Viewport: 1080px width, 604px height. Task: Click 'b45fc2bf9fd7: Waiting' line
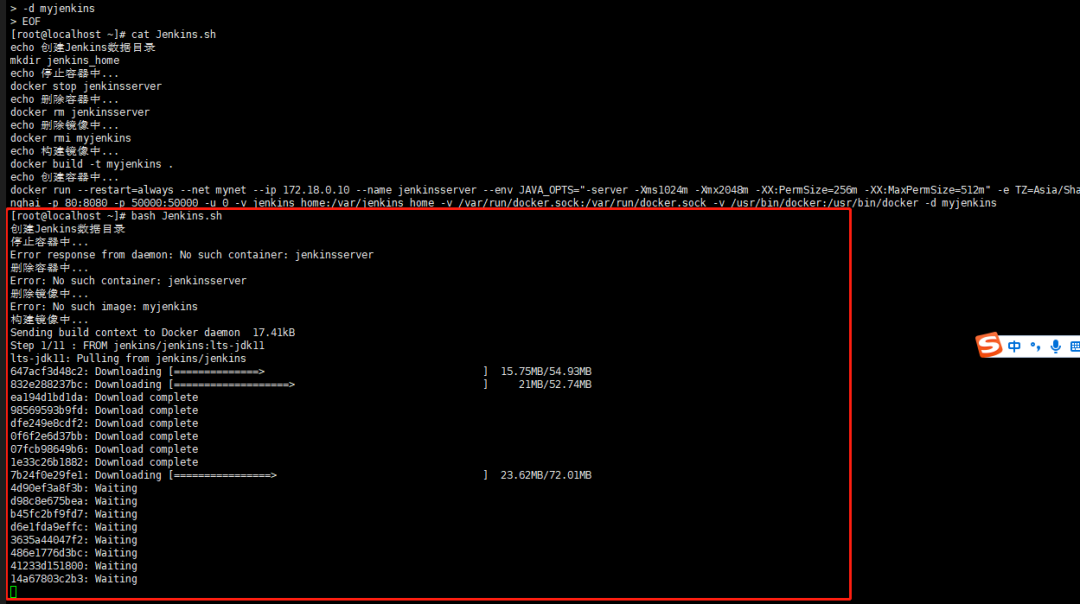[74, 514]
